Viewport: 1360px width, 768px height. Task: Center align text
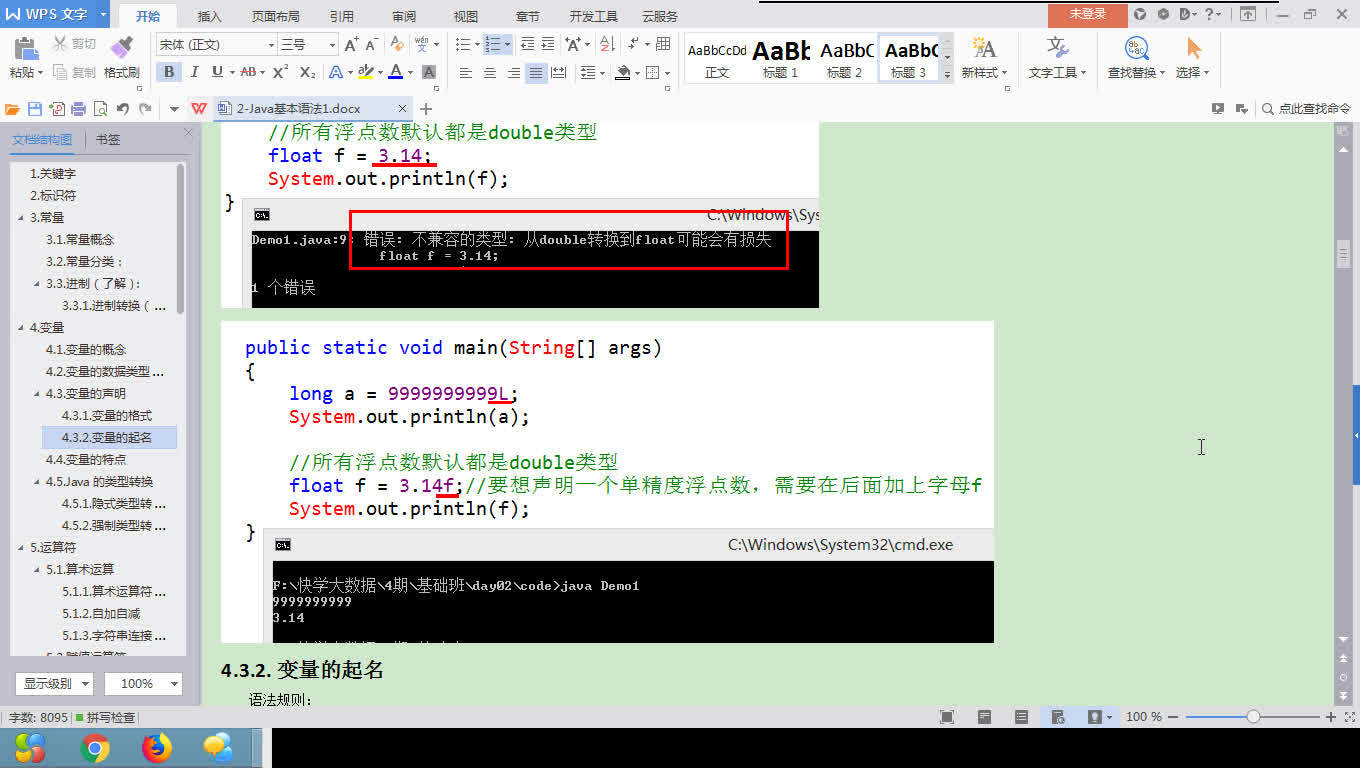point(490,72)
